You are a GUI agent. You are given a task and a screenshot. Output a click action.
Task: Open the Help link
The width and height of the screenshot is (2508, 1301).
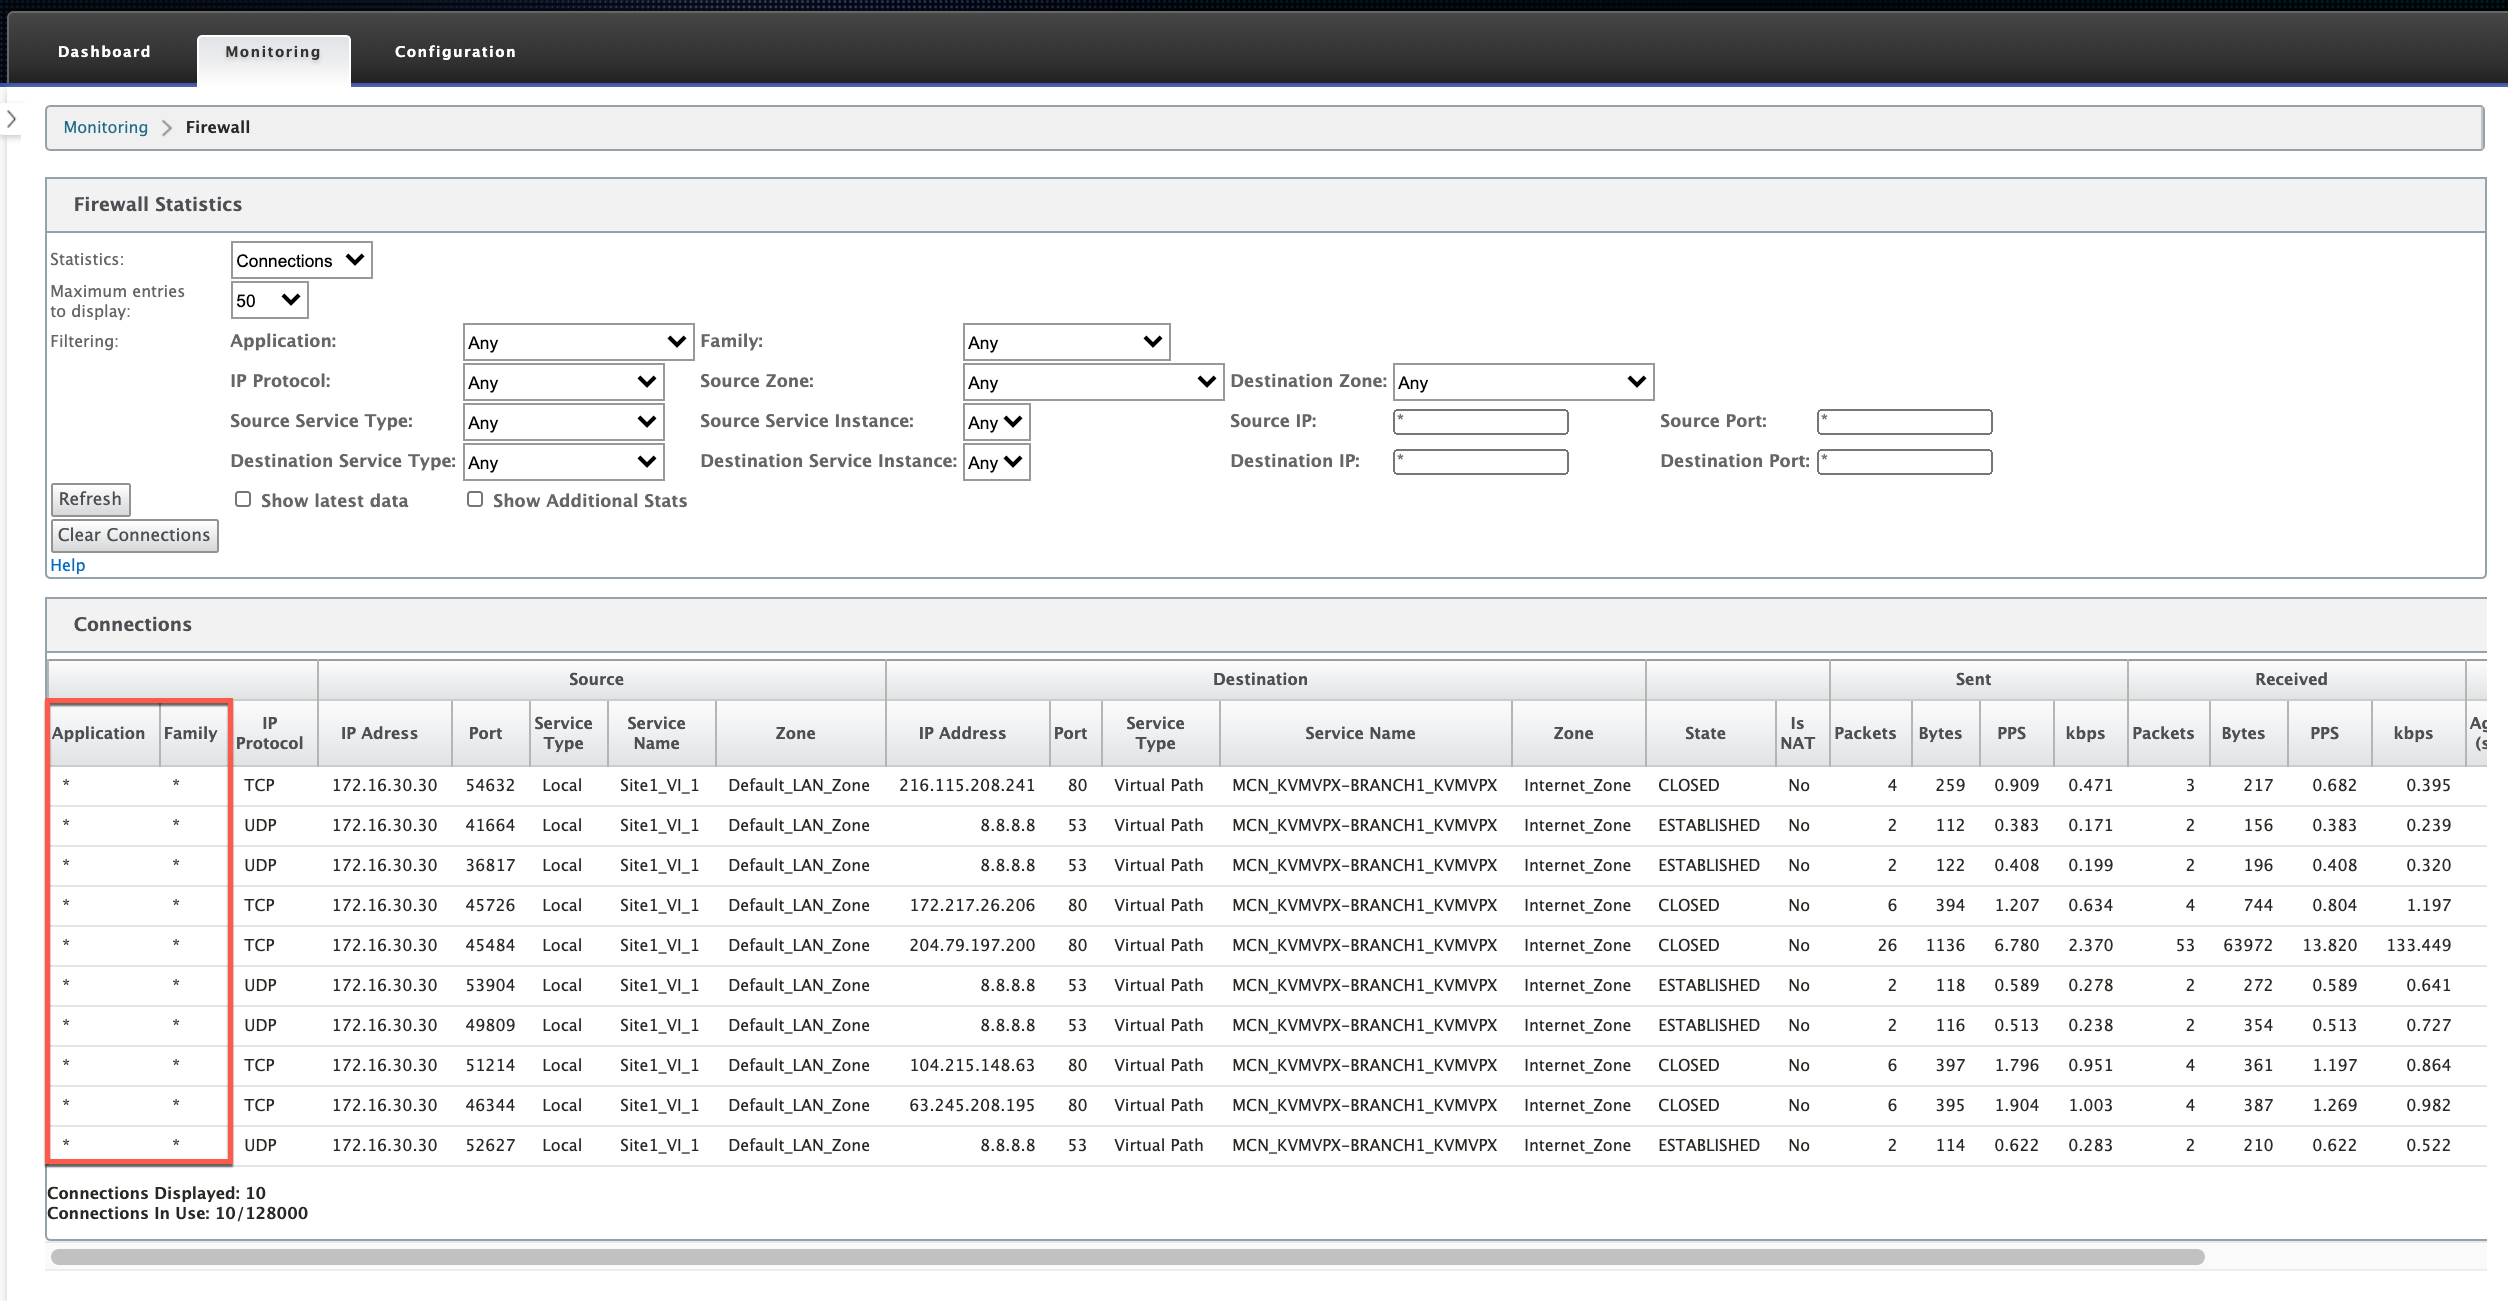pos(67,565)
